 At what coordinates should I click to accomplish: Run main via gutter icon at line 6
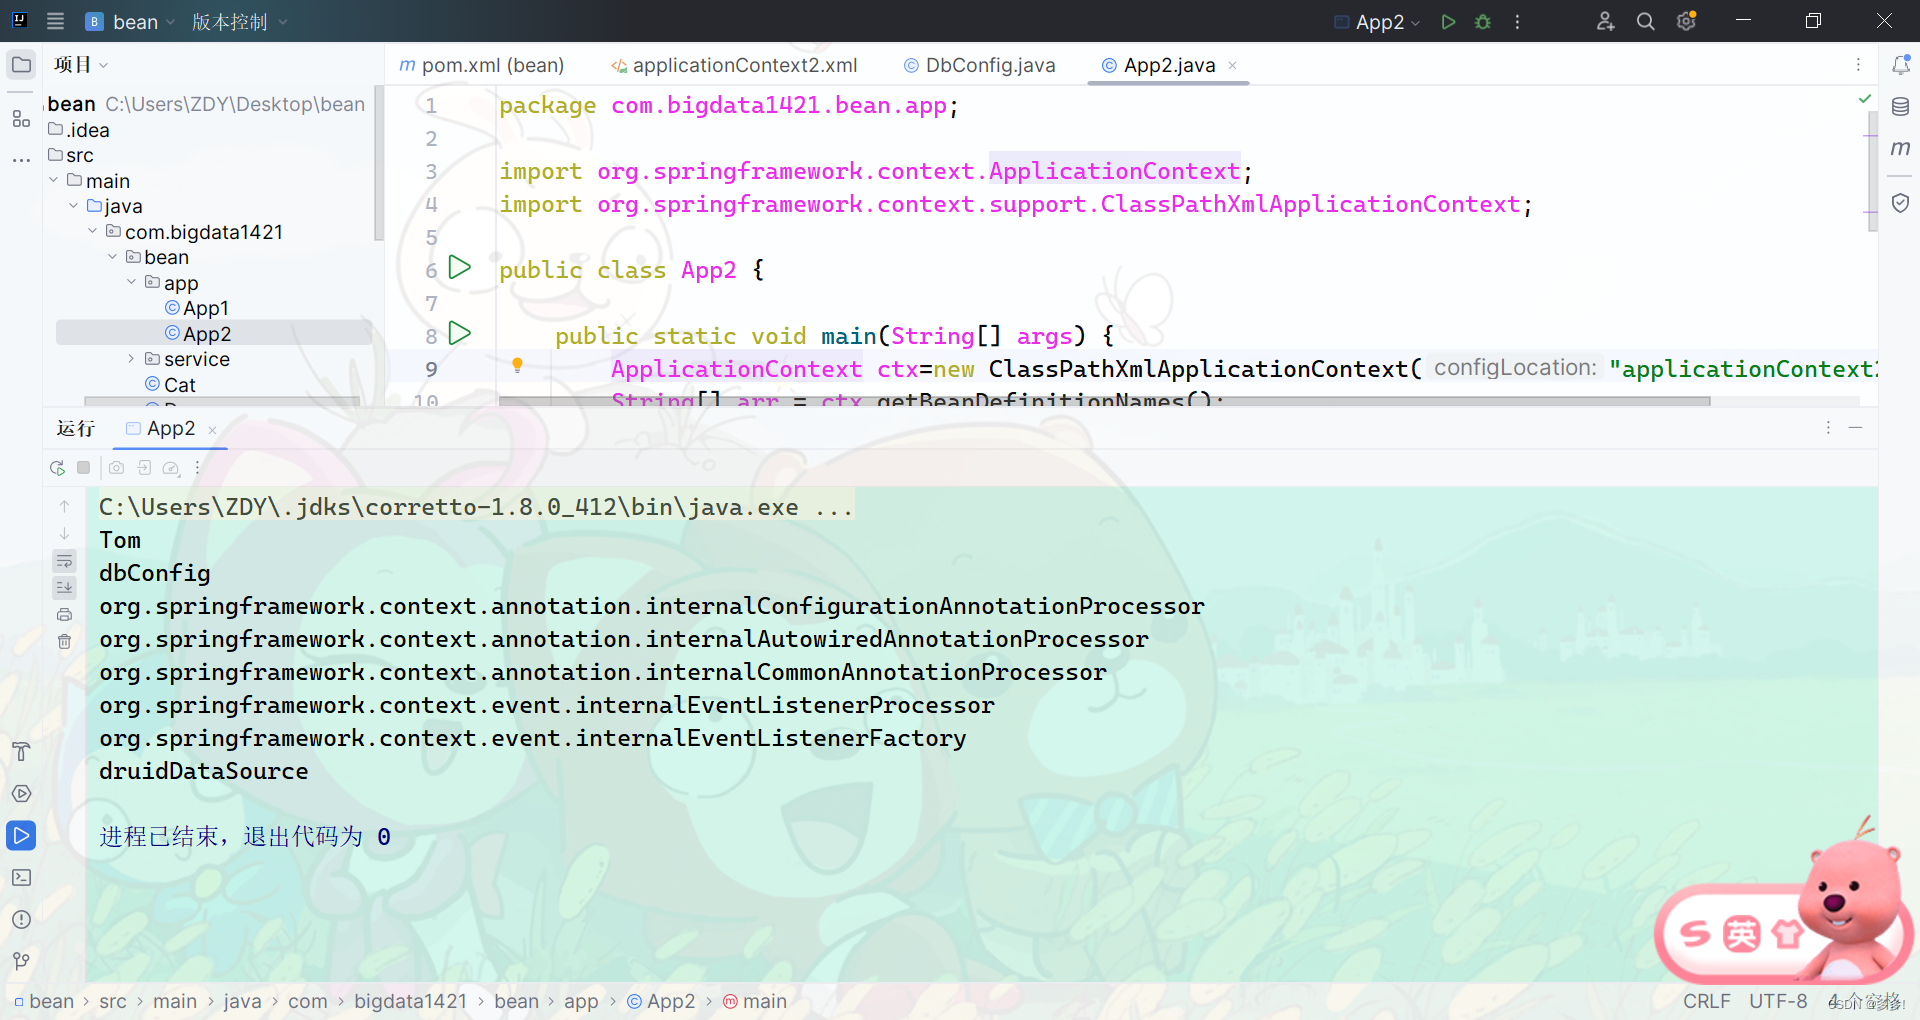click(x=460, y=267)
